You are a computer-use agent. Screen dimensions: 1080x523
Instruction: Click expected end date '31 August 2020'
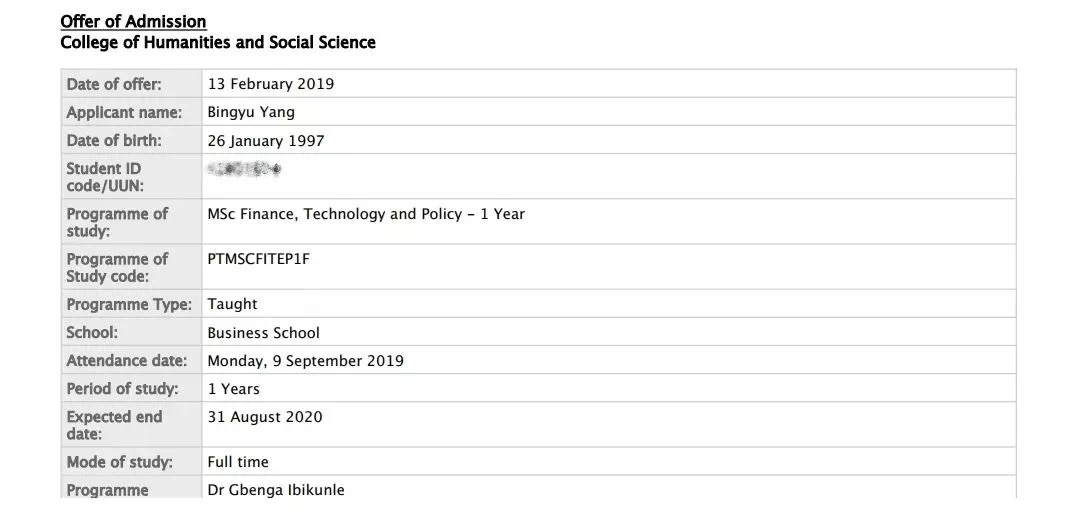265,417
